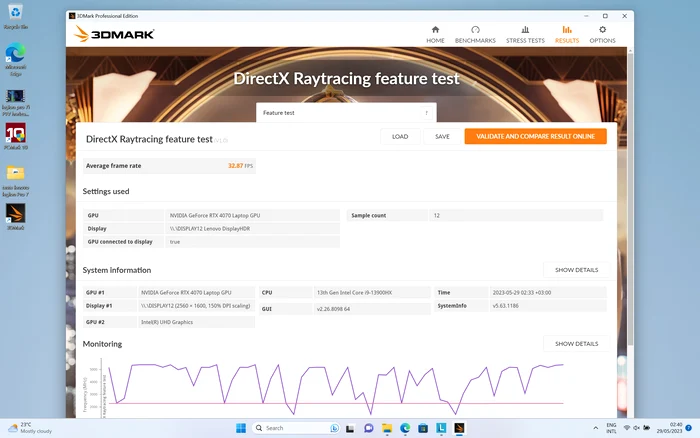
Task: Click the 13th Gen Intel Core i9-13900HX CPU value
Action: (372, 292)
